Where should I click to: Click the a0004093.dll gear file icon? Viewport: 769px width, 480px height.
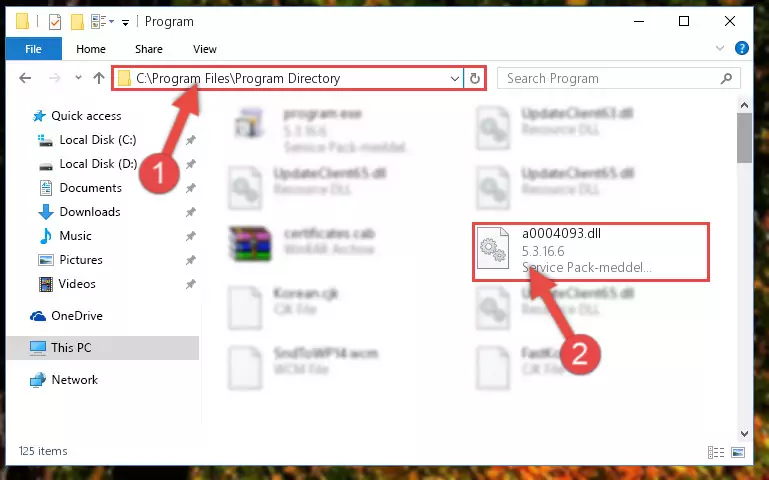pos(493,248)
